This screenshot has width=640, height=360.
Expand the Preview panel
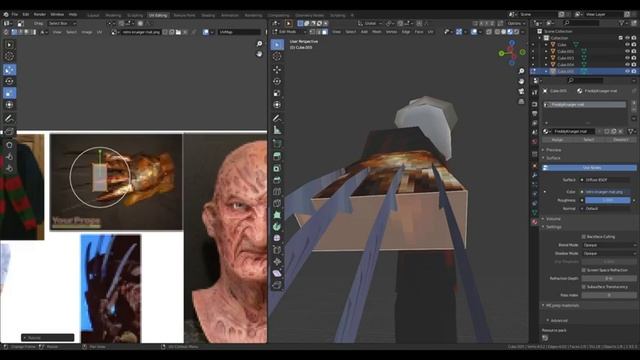click(x=552, y=150)
